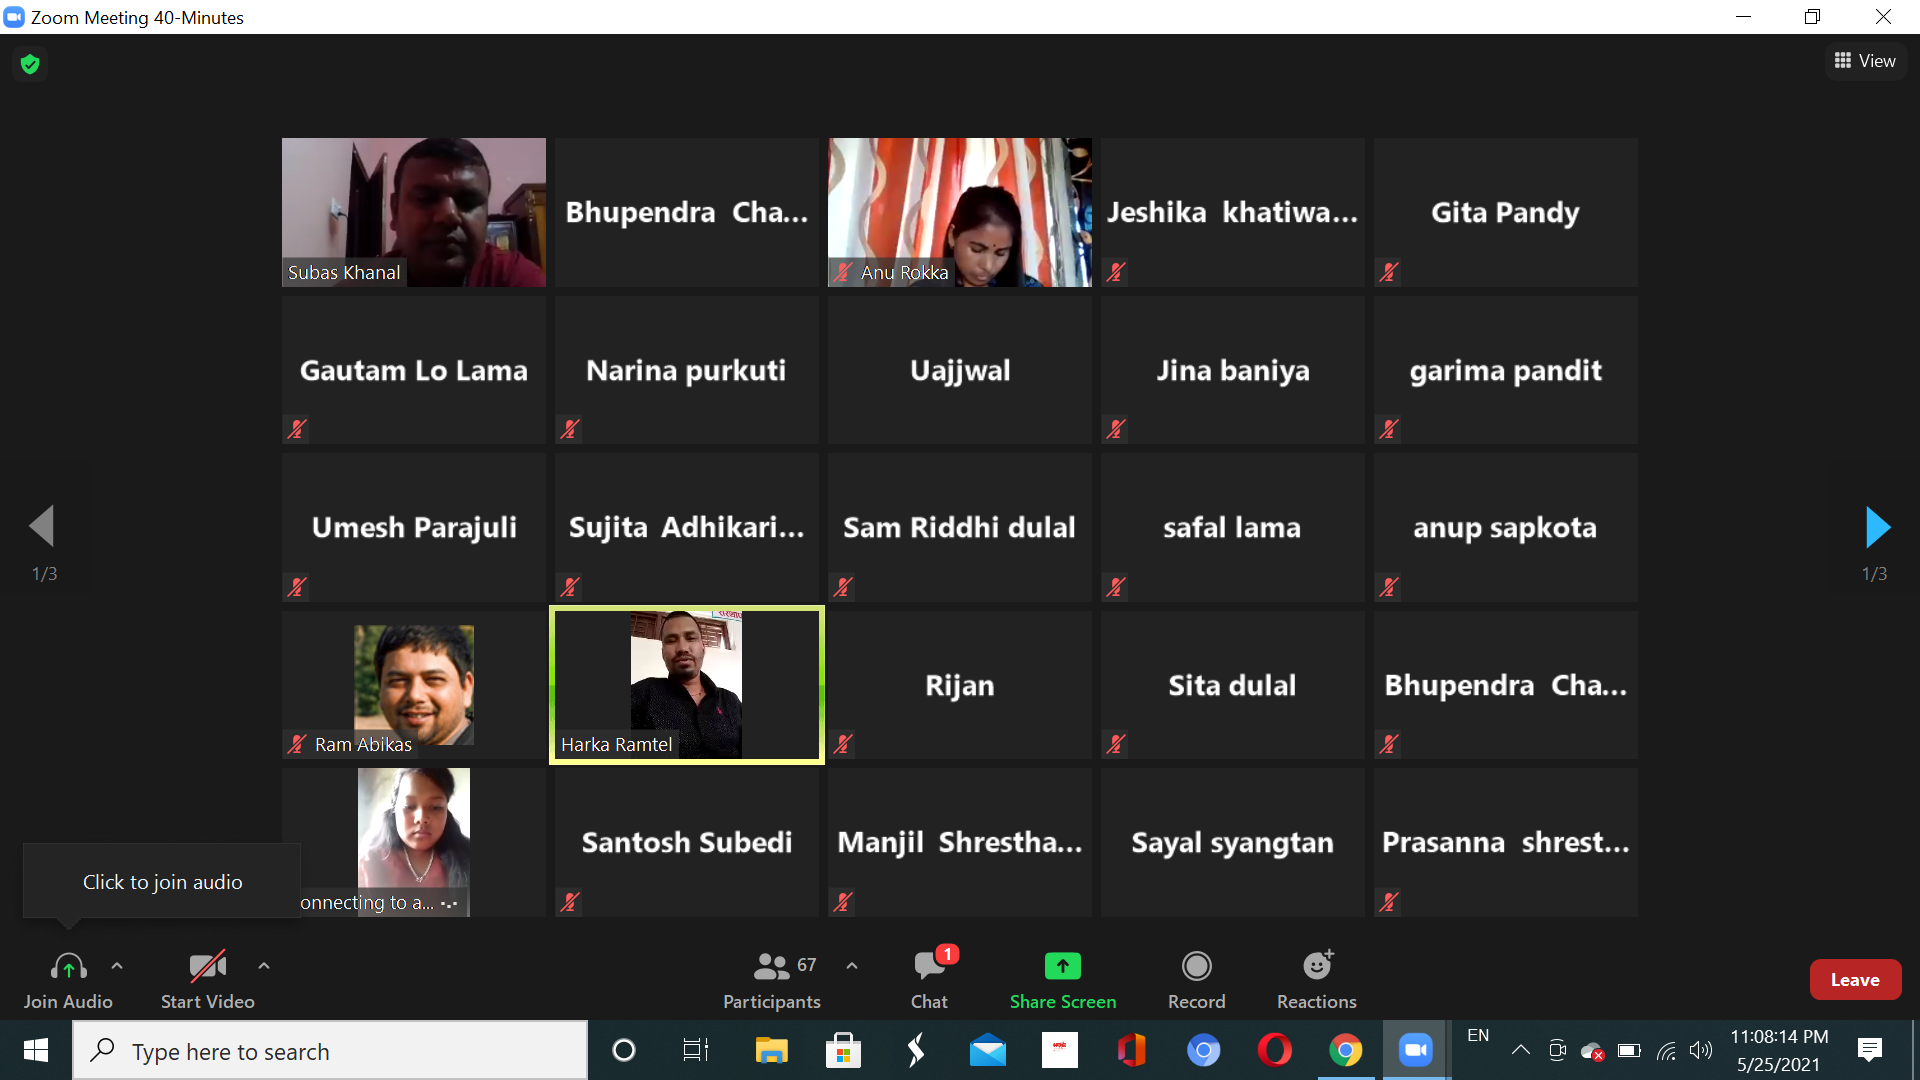The image size is (1920, 1080).
Task: Expand the Participants options caret
Action: coord(852,966)
